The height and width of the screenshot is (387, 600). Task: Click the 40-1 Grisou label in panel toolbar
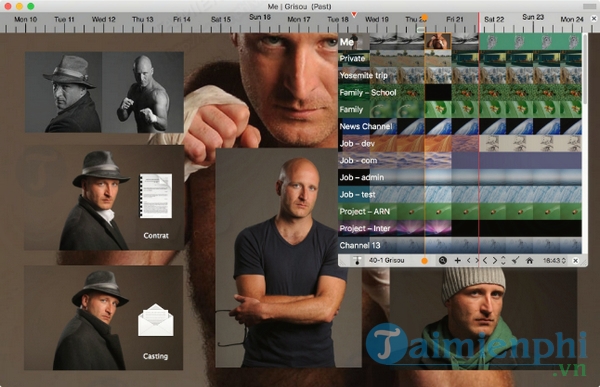click(x=386, y=260)
